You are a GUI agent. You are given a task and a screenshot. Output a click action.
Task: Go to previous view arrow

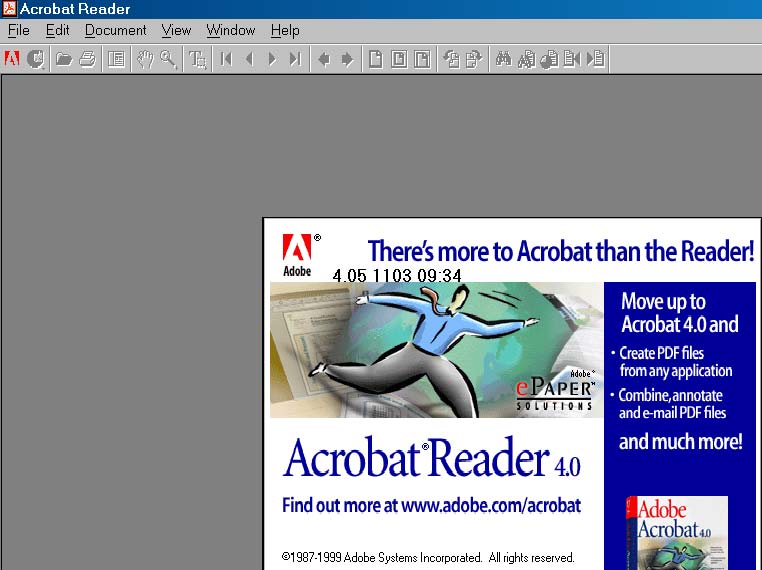pyautogui.click(x=324, y=59)
